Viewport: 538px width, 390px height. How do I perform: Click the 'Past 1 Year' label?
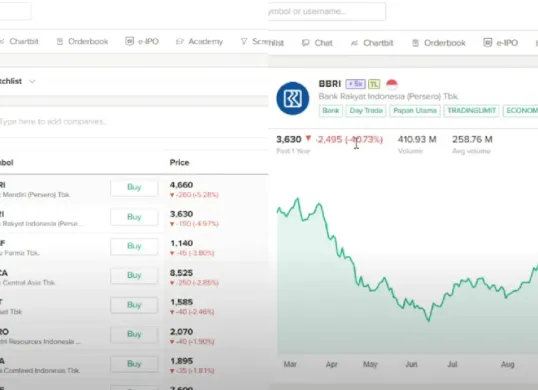pos(293,151)
